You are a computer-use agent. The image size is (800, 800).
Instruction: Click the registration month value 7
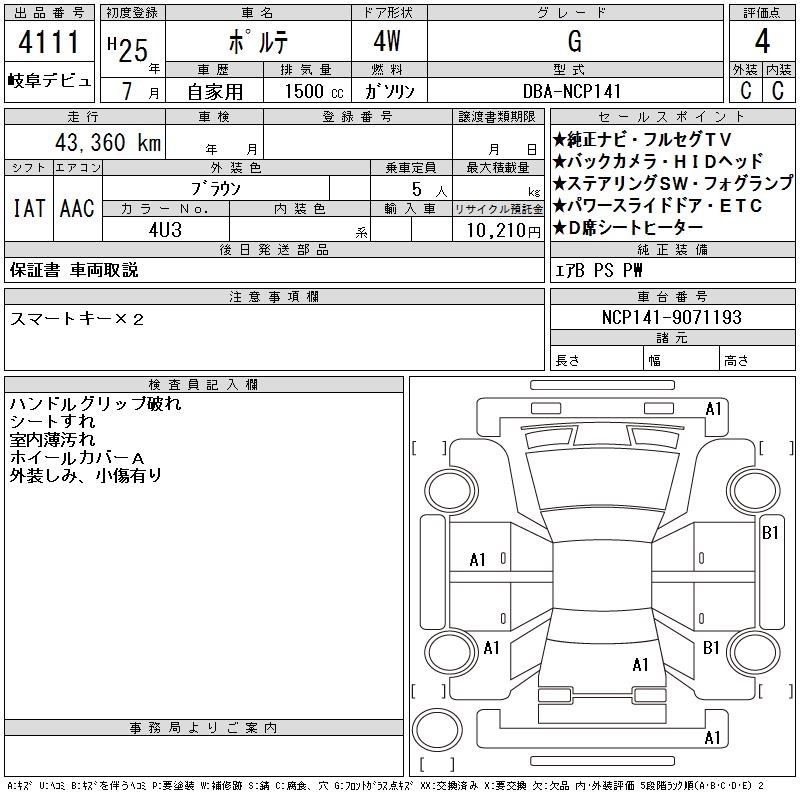click(127, 91)
